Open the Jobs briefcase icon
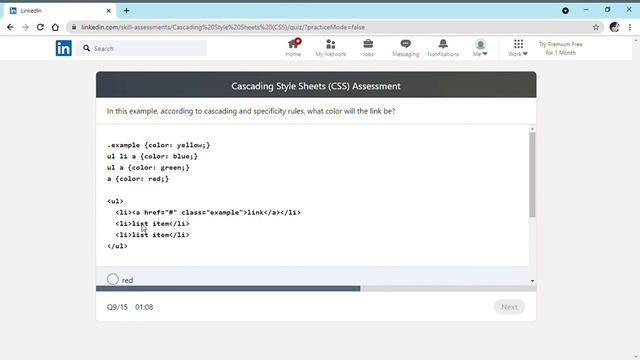 [x=368, y=44]
